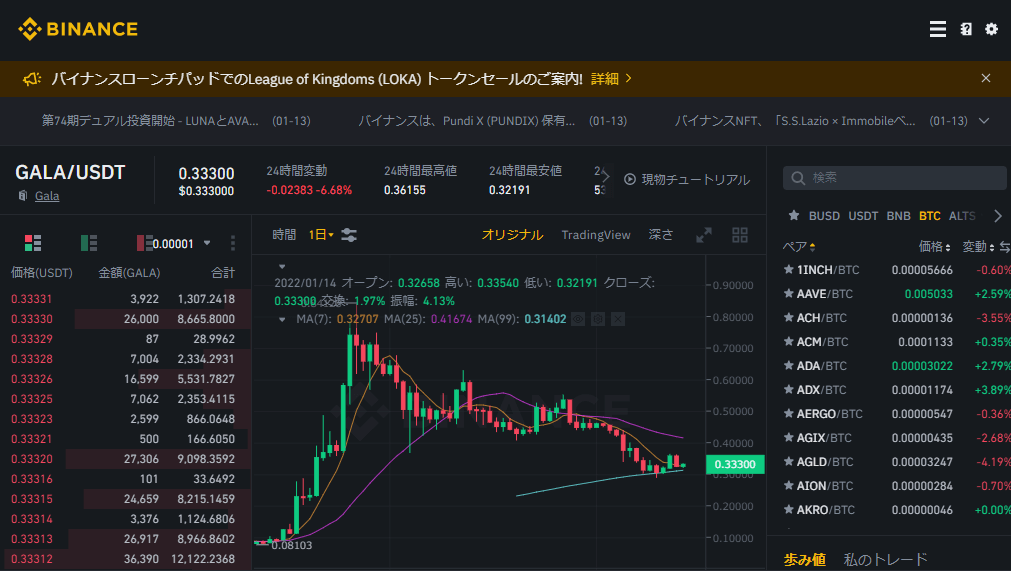Open the hamburger menu
The height and width of the screenshot is (571, 1011).
[937, 29]
